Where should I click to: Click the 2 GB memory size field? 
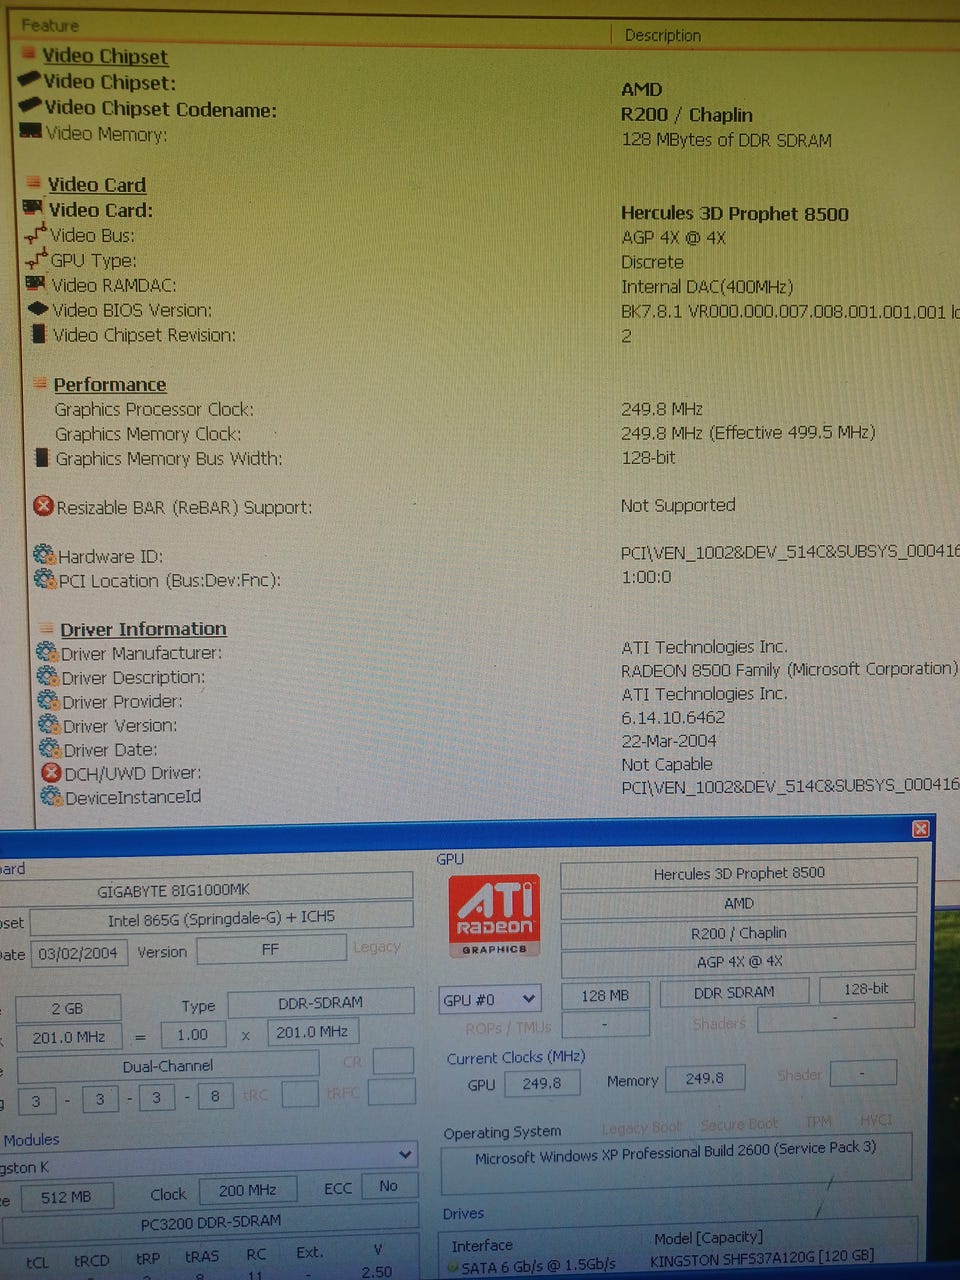pyautogui.click(x=68, y=1009)
